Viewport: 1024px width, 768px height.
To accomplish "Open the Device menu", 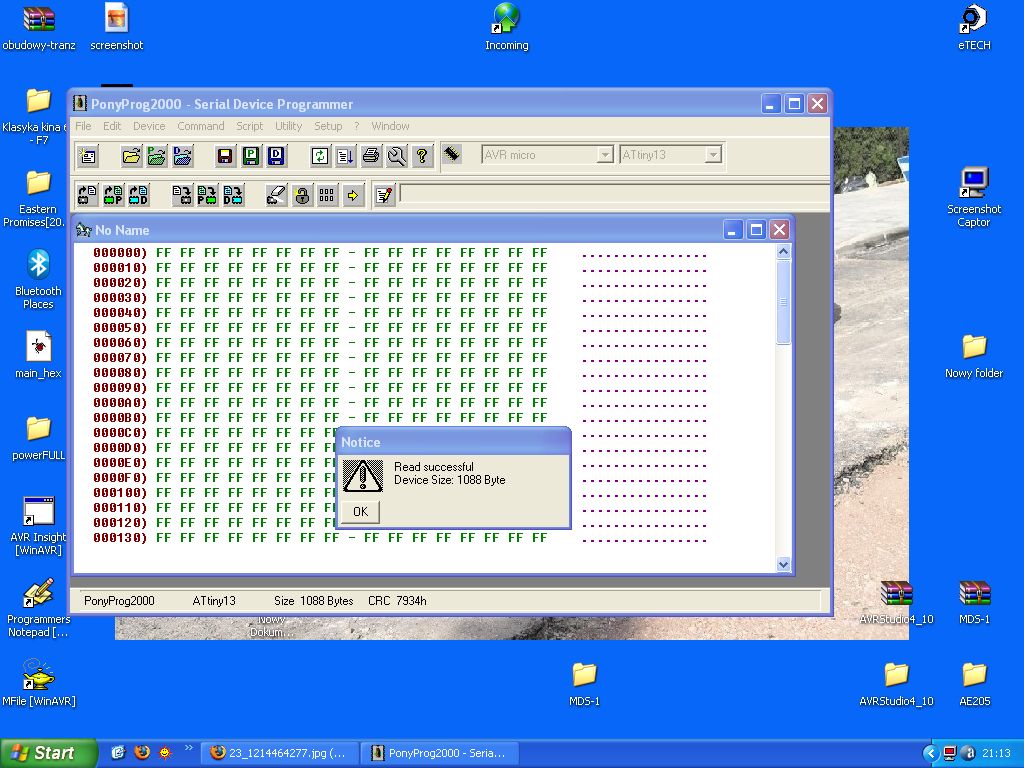I will tap(149, 126).
